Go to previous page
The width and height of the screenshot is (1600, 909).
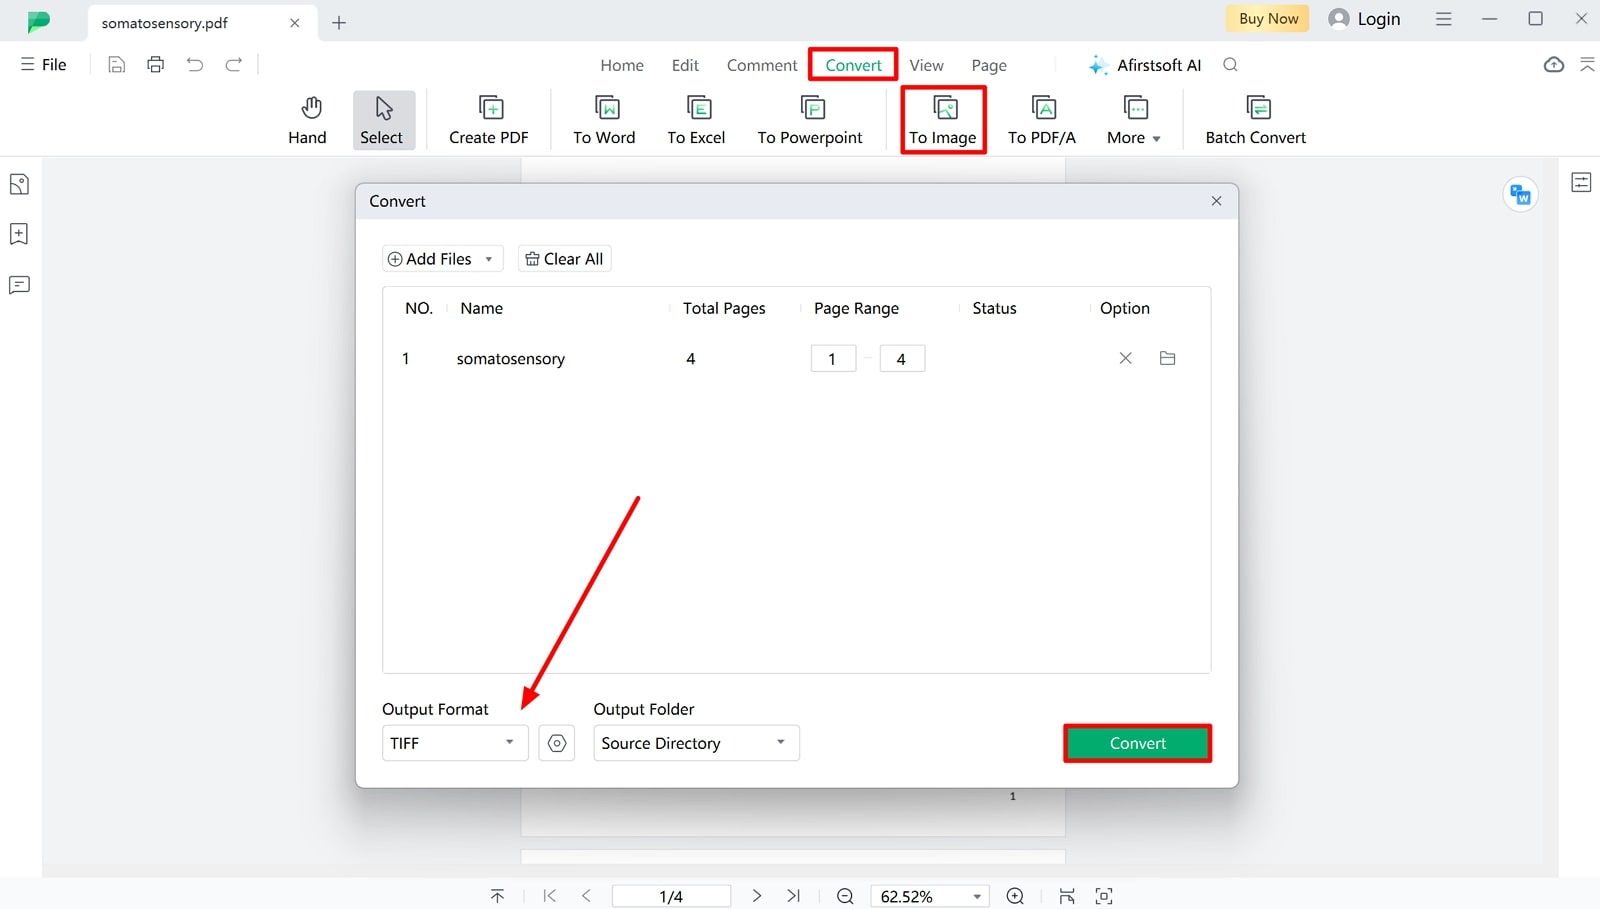587,896
